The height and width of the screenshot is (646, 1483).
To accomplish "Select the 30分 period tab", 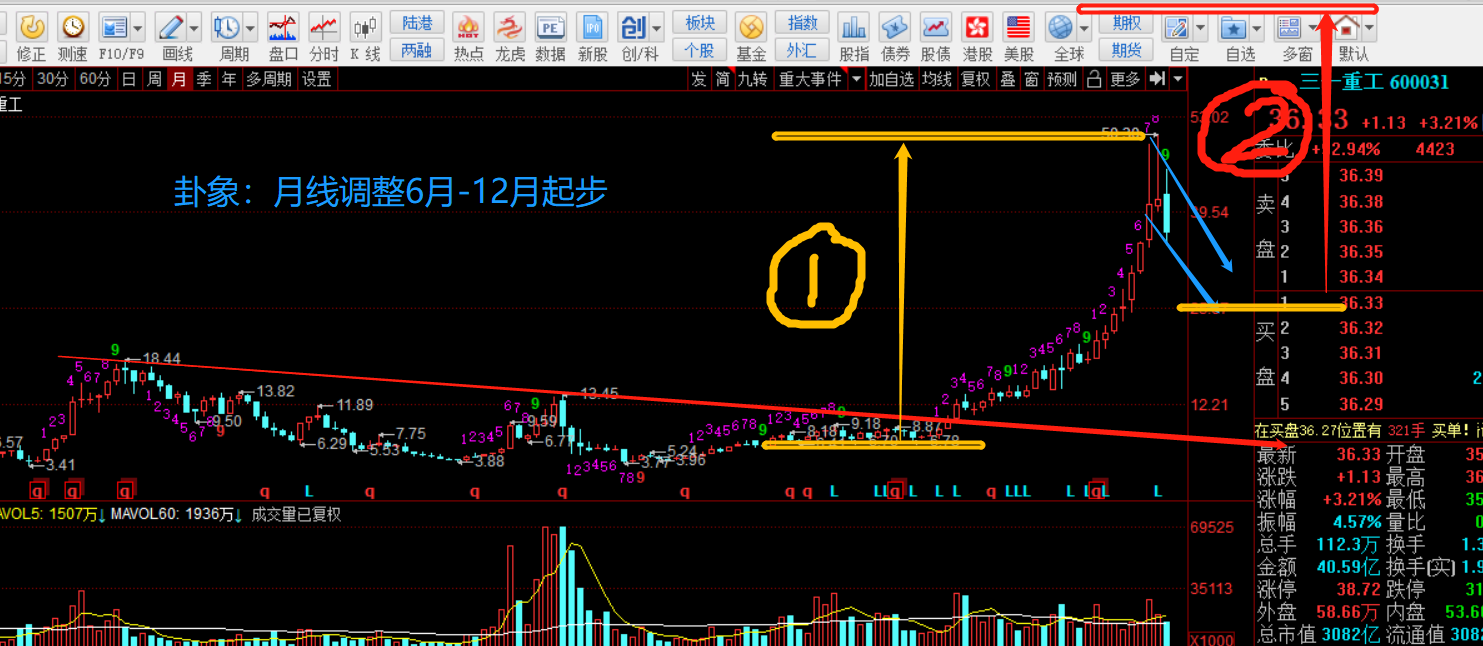I will click(x=52, y=79).
